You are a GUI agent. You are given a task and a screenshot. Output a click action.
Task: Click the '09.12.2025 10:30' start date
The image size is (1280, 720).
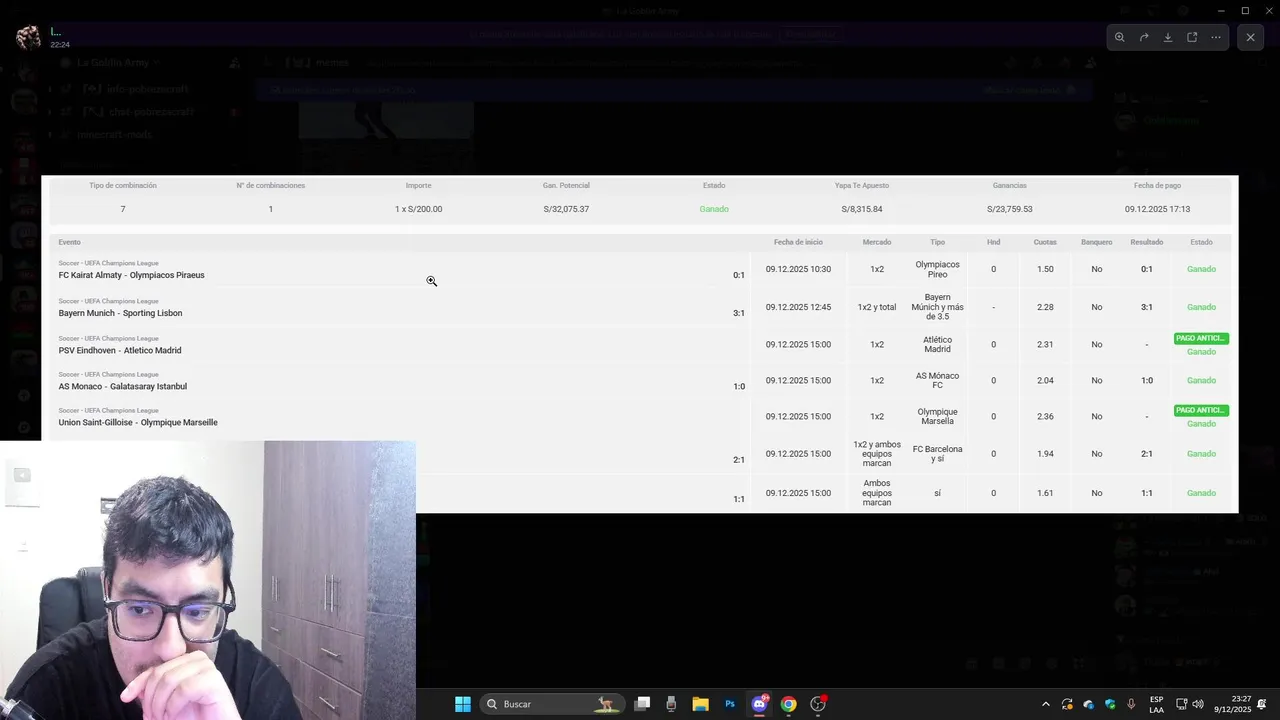coord(798,269)
